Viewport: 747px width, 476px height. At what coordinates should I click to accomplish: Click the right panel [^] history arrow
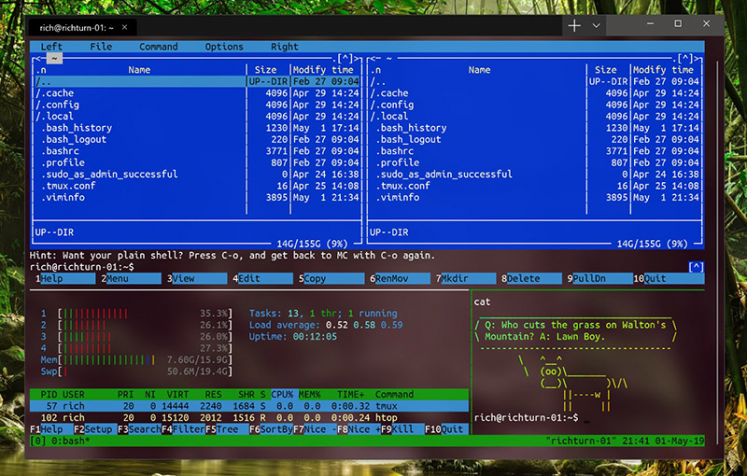tap(685, 58)
